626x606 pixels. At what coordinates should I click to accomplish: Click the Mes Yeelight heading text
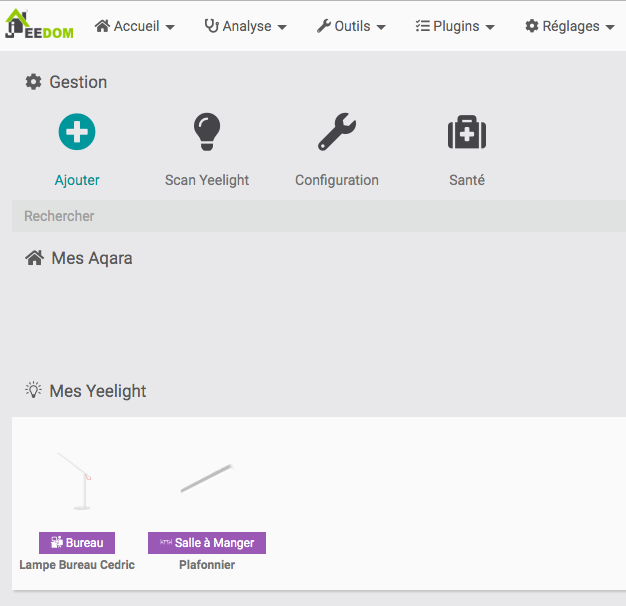point(98,391)
